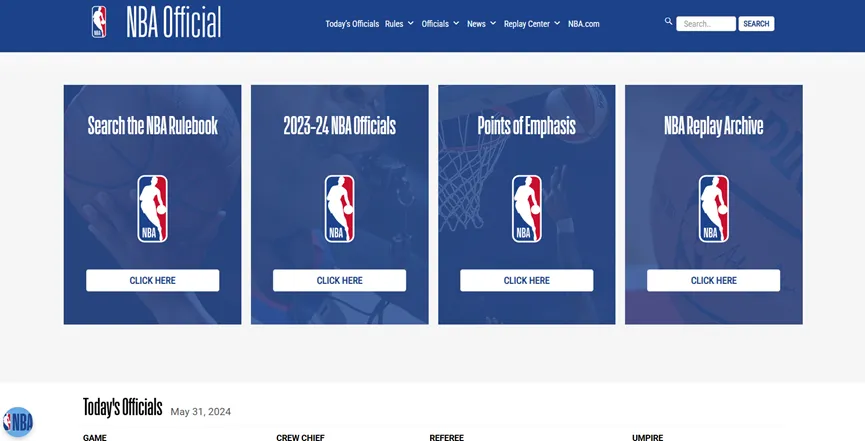Focus the Search text field
The image size is (865, 441).
pyautogui.click(x=705, y=24)
